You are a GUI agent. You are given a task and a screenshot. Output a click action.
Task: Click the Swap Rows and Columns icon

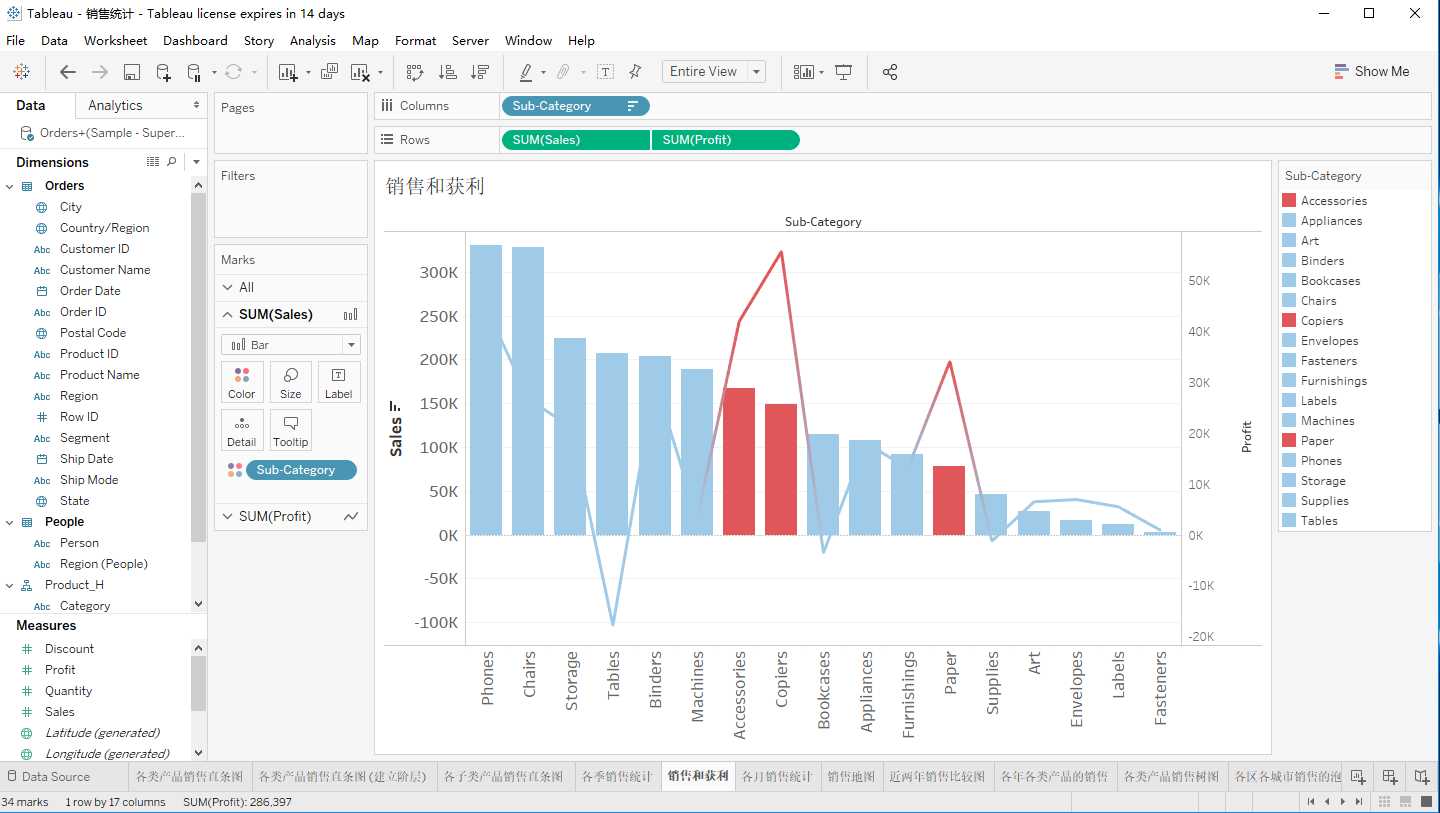click(415, 72)
